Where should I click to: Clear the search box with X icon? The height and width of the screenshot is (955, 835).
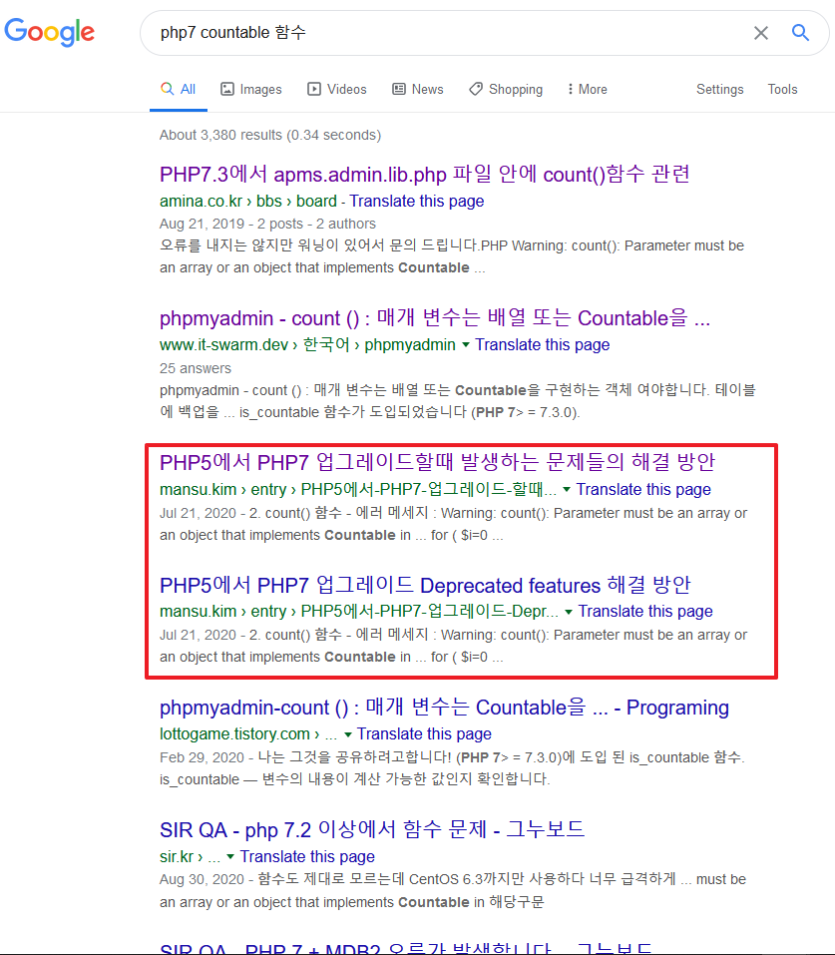761,33
